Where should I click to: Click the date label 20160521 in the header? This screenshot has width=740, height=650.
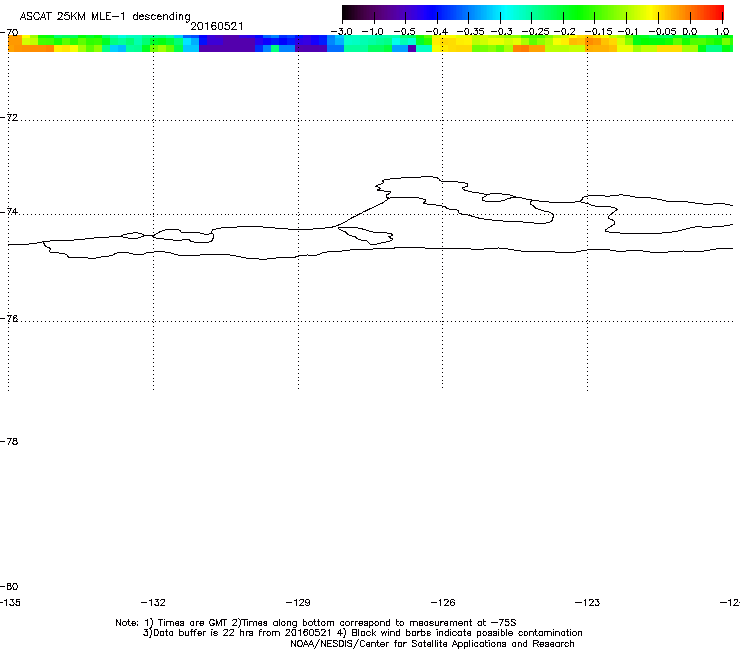point(217,26)
